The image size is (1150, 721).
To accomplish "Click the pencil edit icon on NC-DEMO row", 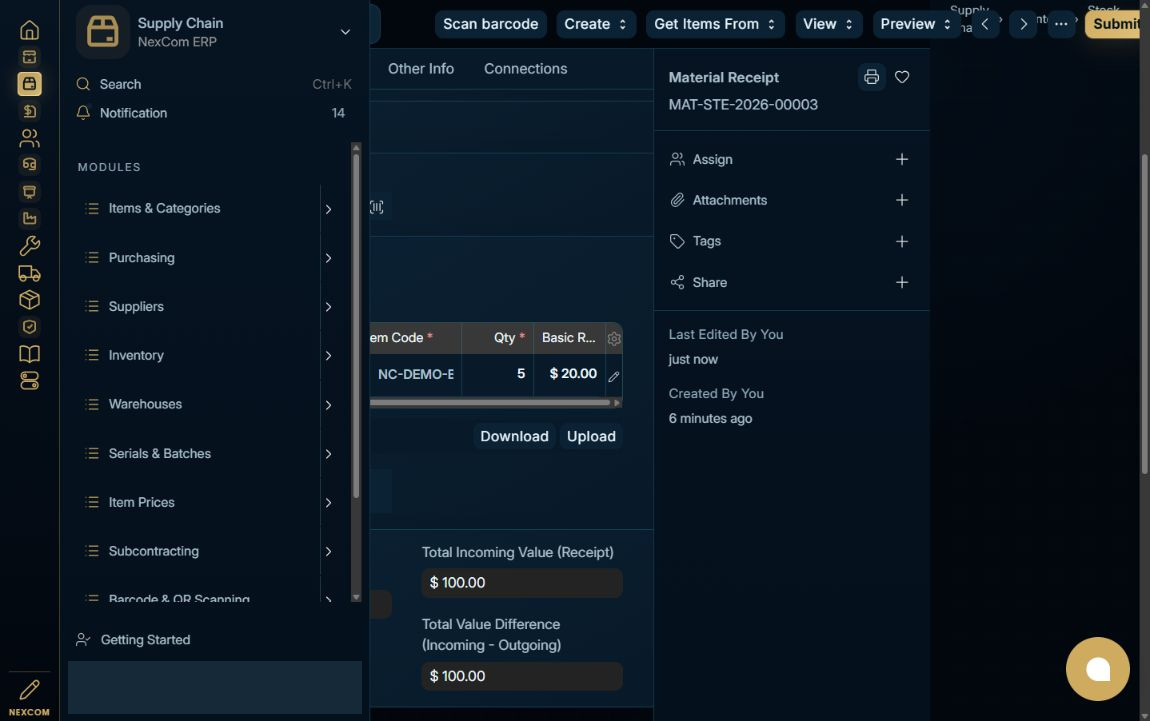I will click(614, 376).
